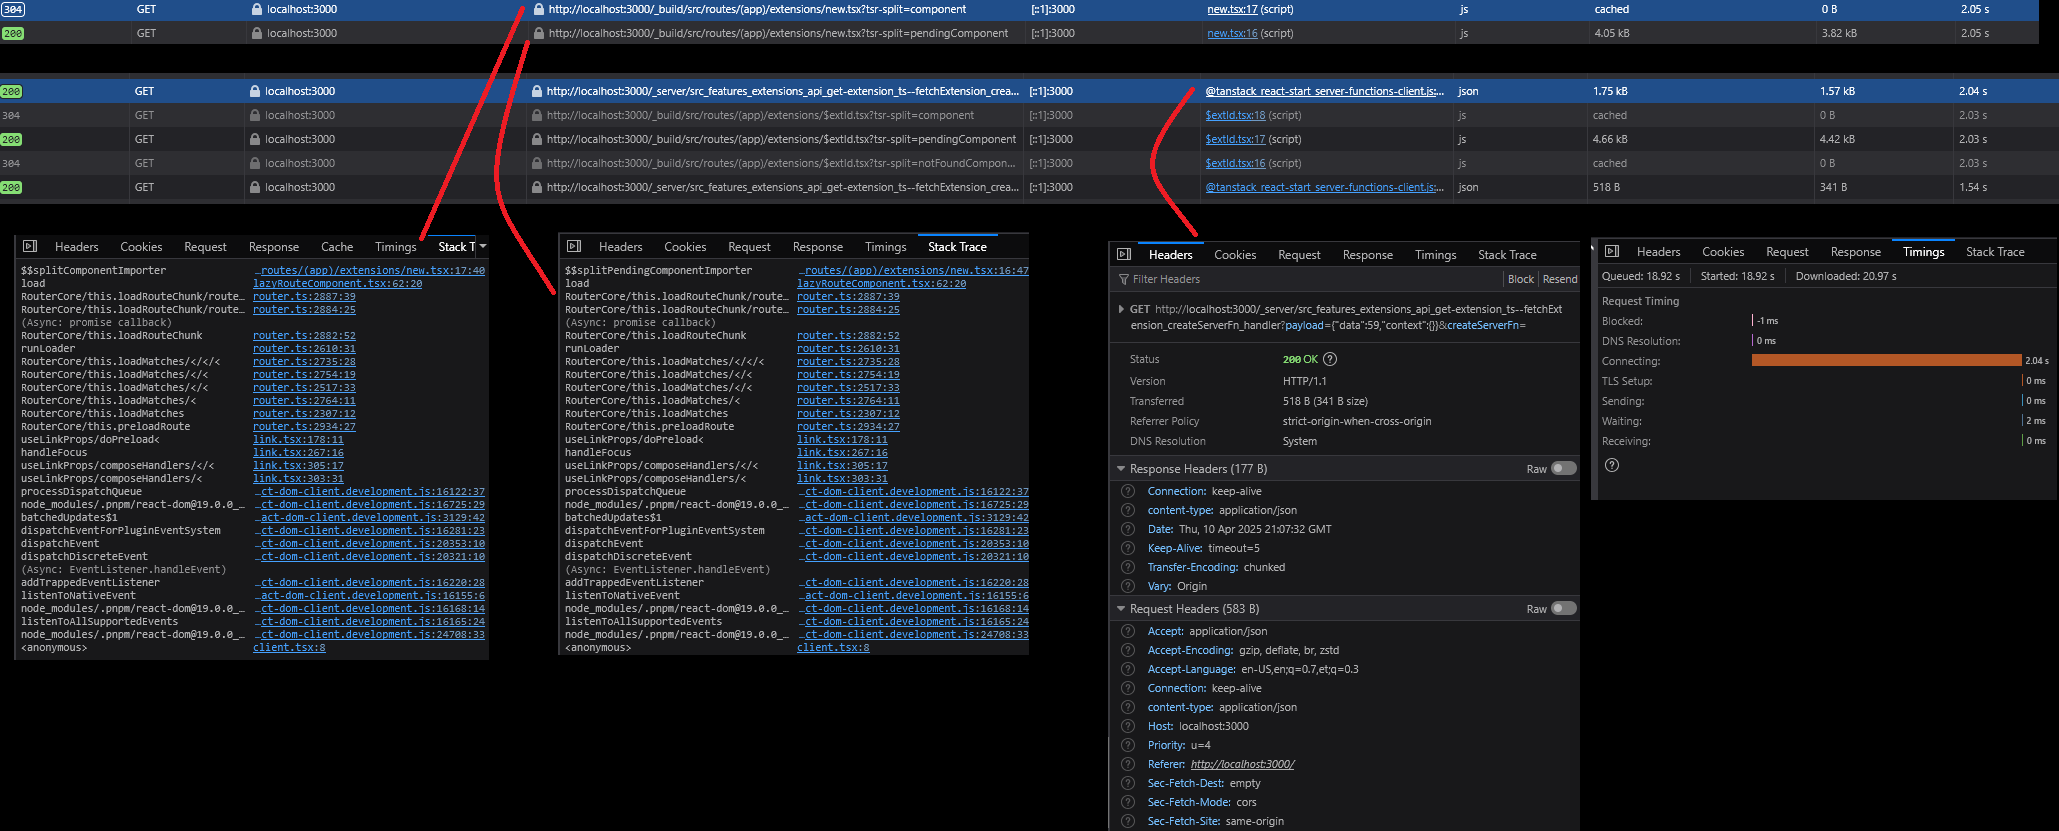Open $extId.tsx:16 initiator link
This screenshot has height=831, width=2059.
[1235, 163]
